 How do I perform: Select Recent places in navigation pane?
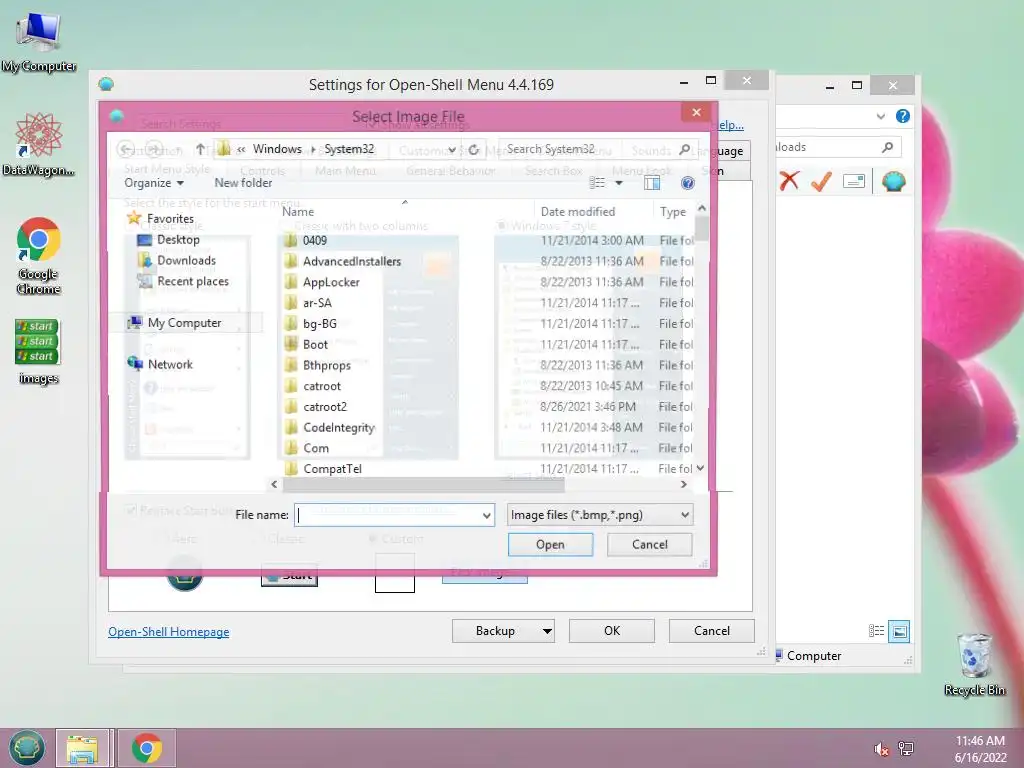(x=193, y=281)
